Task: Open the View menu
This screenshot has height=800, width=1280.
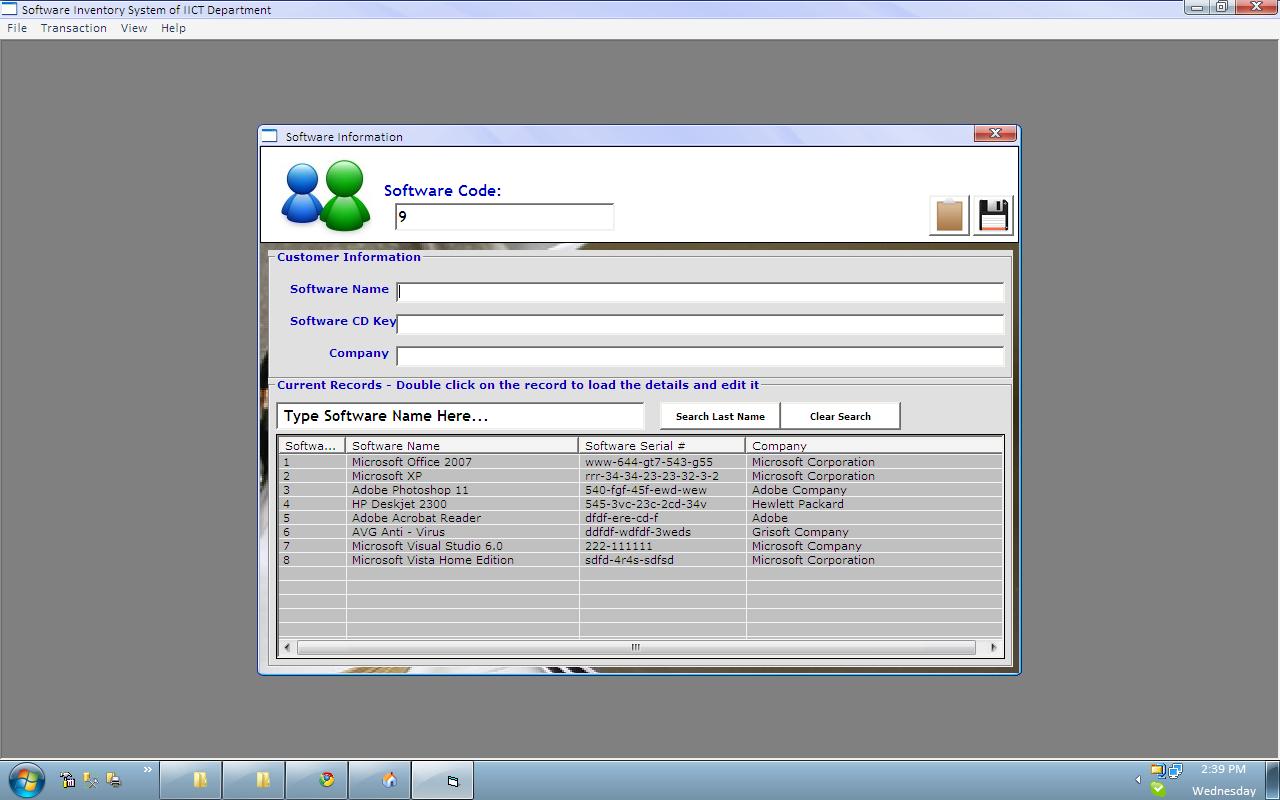Action: [134, 28]
